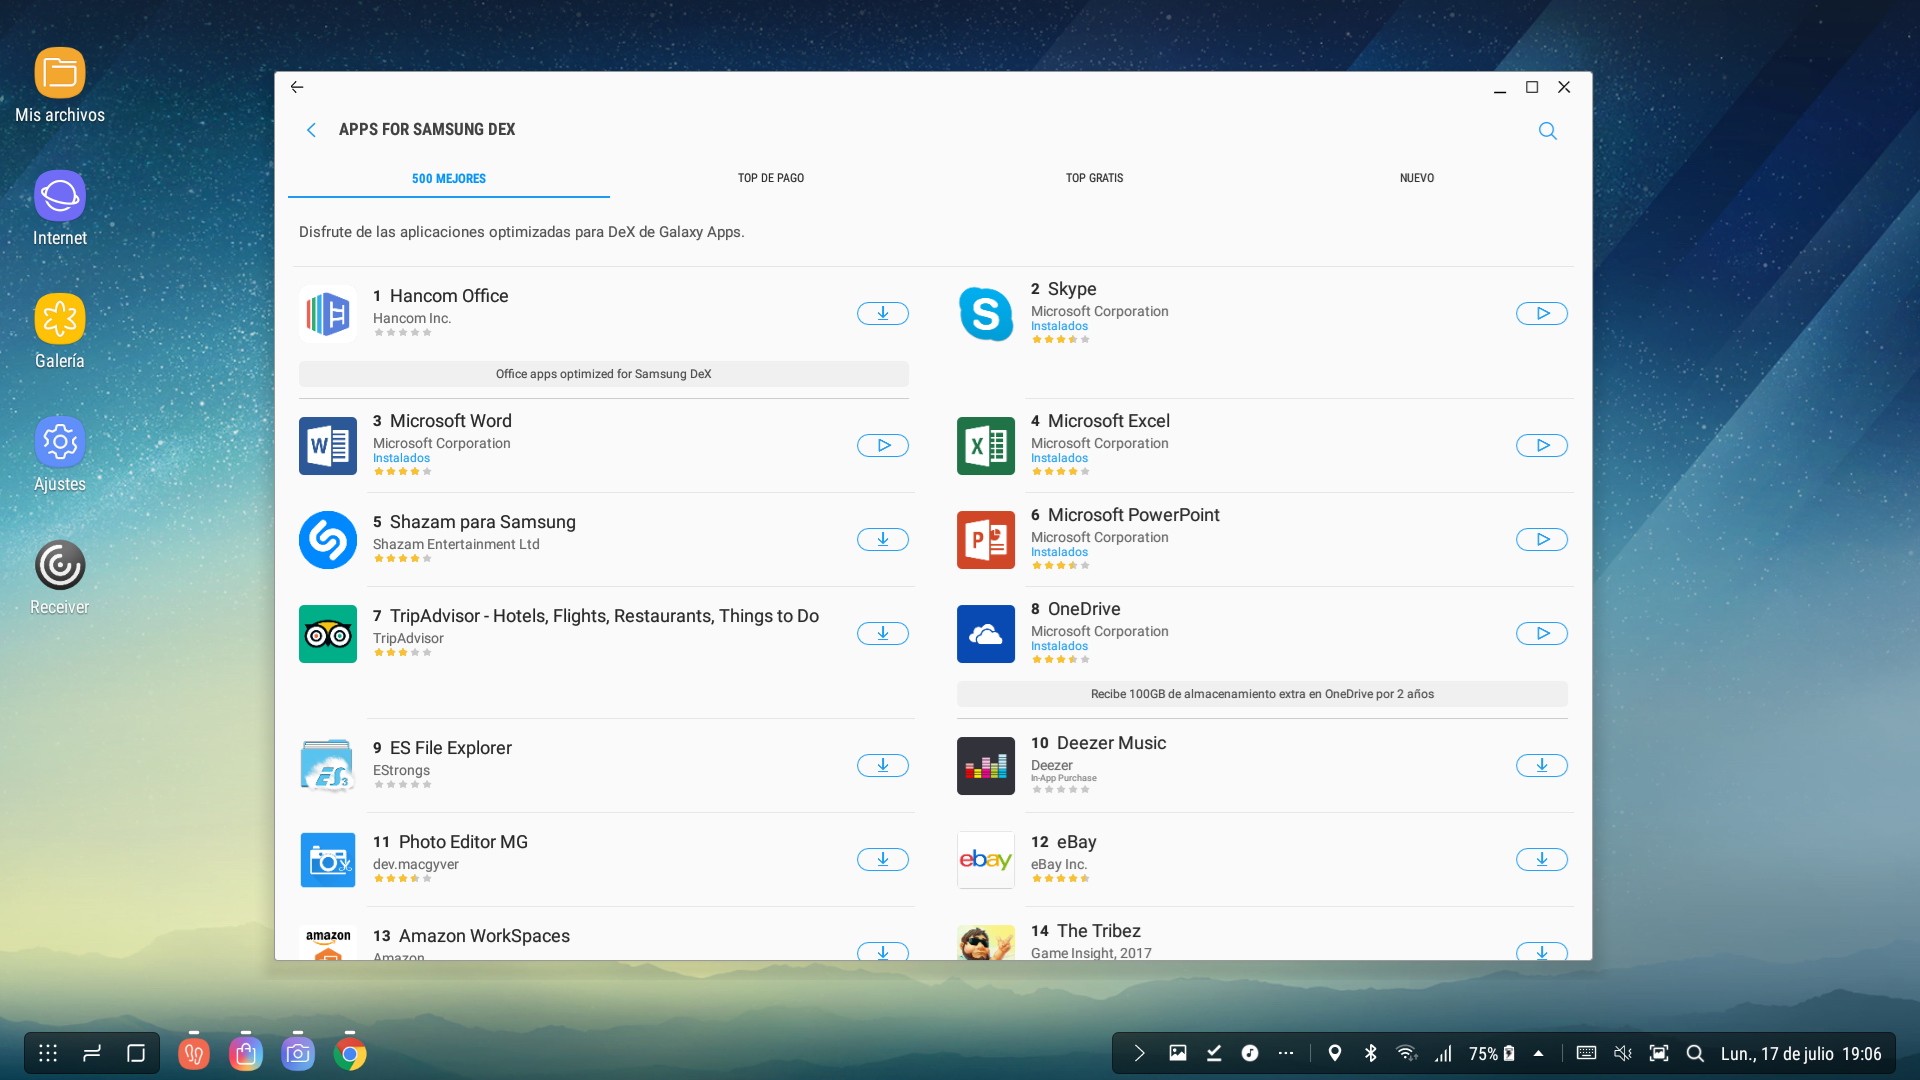Open the Microsoft Word title text

(x=451, y=421)
